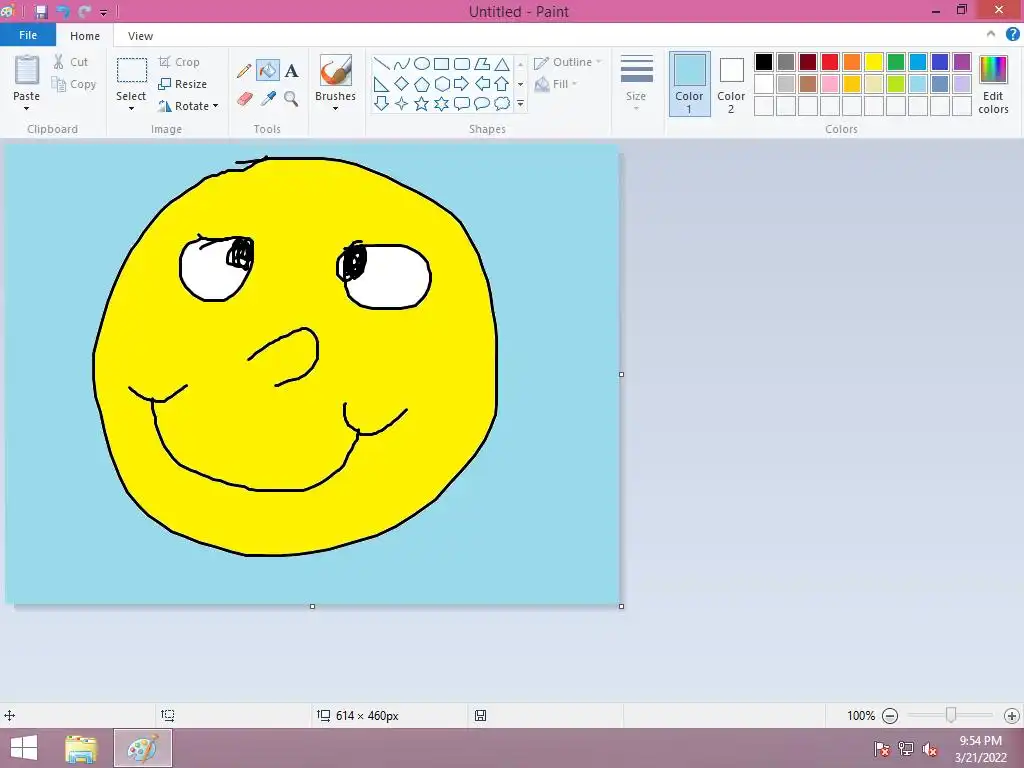Open Edit colors dialog
Viewport: 1024px width, 768px height.
point(993,84)
